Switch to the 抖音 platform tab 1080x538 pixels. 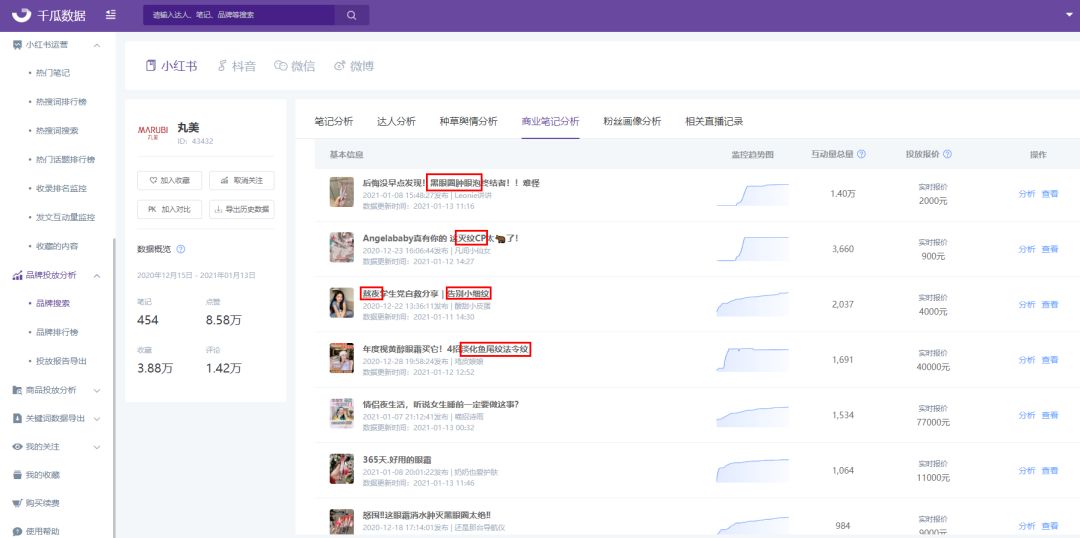pyautogui.click(x=236, y=66)
